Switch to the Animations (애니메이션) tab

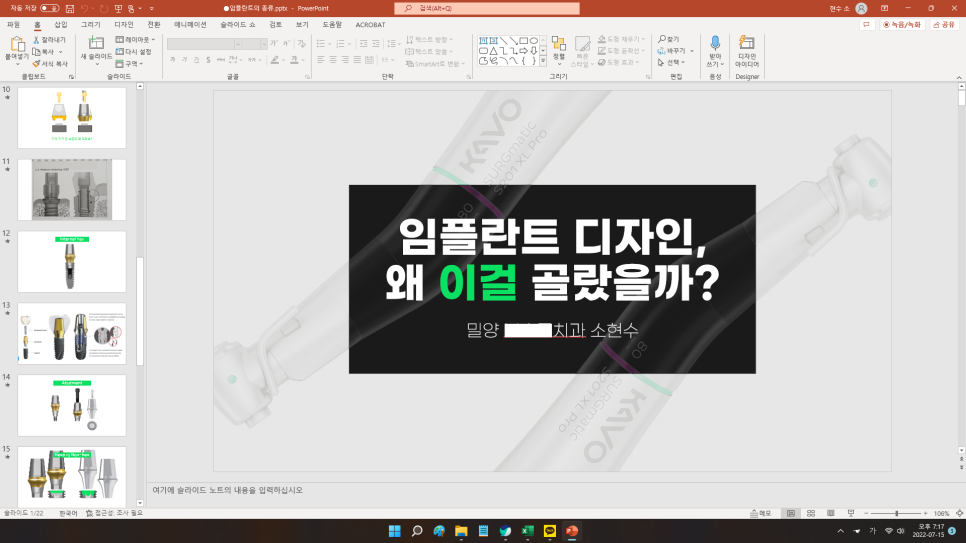point(191,24)
